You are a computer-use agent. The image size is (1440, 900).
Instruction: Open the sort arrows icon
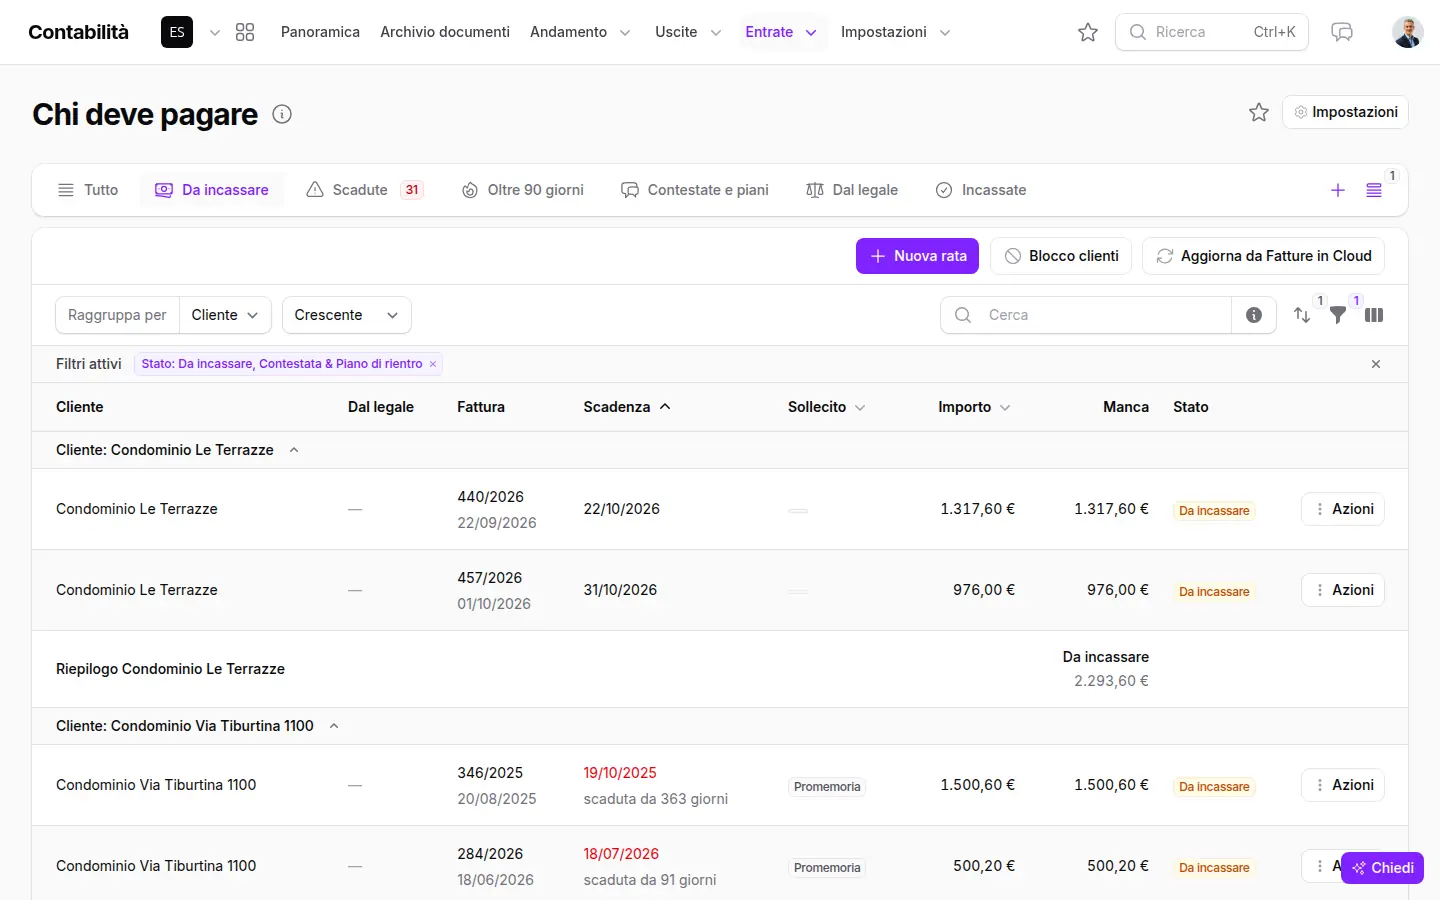pos(1302,315)
